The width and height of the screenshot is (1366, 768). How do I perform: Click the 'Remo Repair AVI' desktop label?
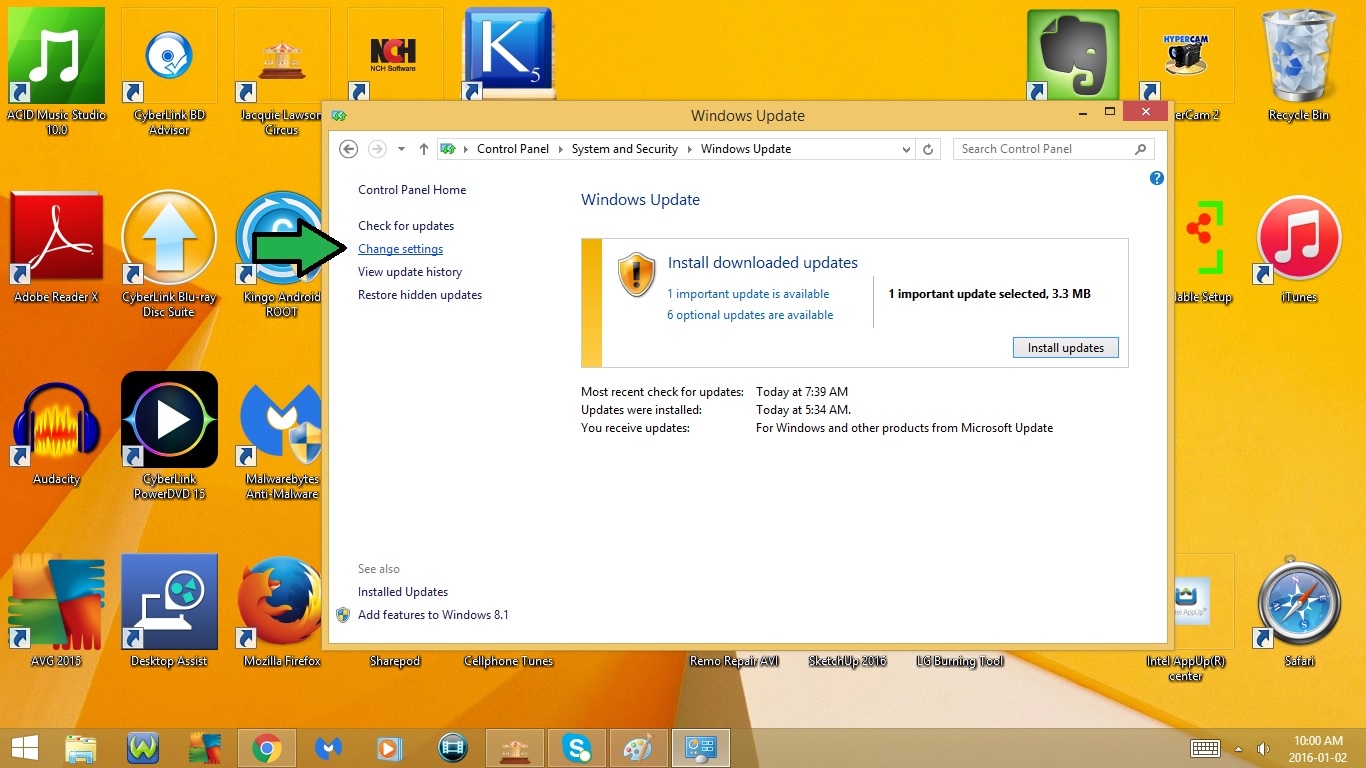tap(734, 661)
